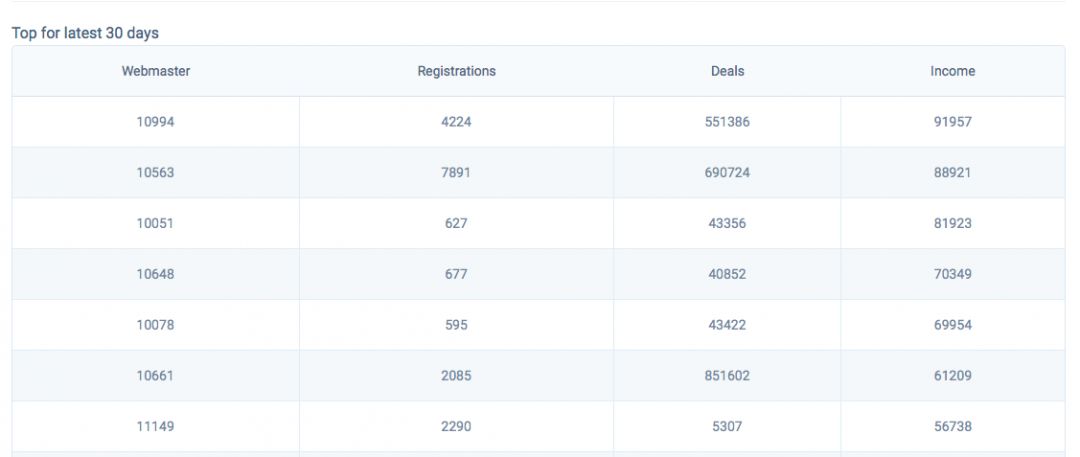Click deals value 551386
The width and height of the screenshot is (1080, 457).
tap(727, 122)
